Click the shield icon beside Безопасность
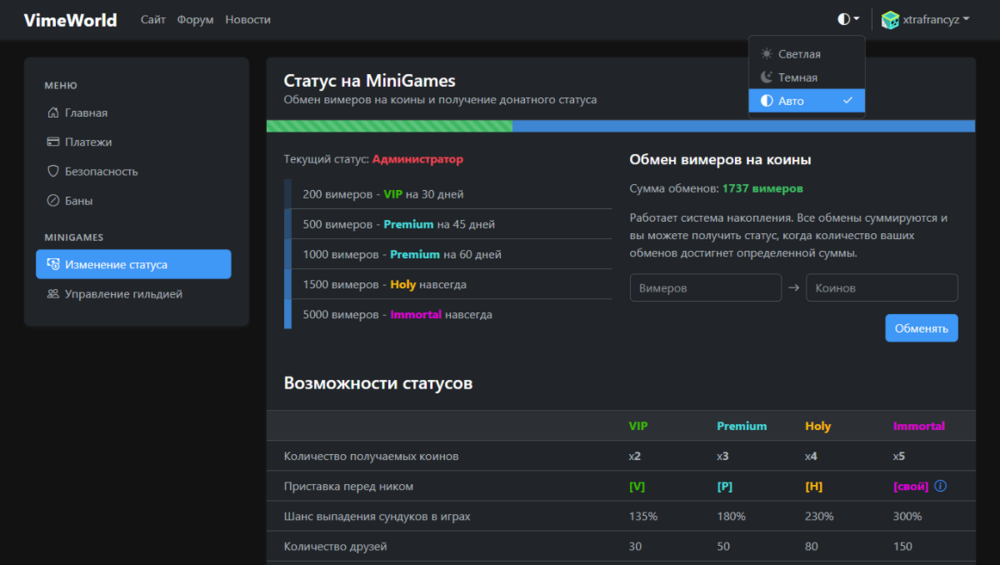Screen dimensions: 1000x565 pos(53,171)
